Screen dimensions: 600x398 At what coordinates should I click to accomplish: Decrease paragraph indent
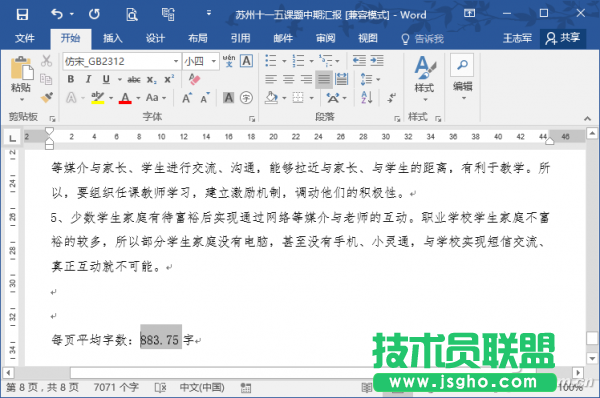359,60
